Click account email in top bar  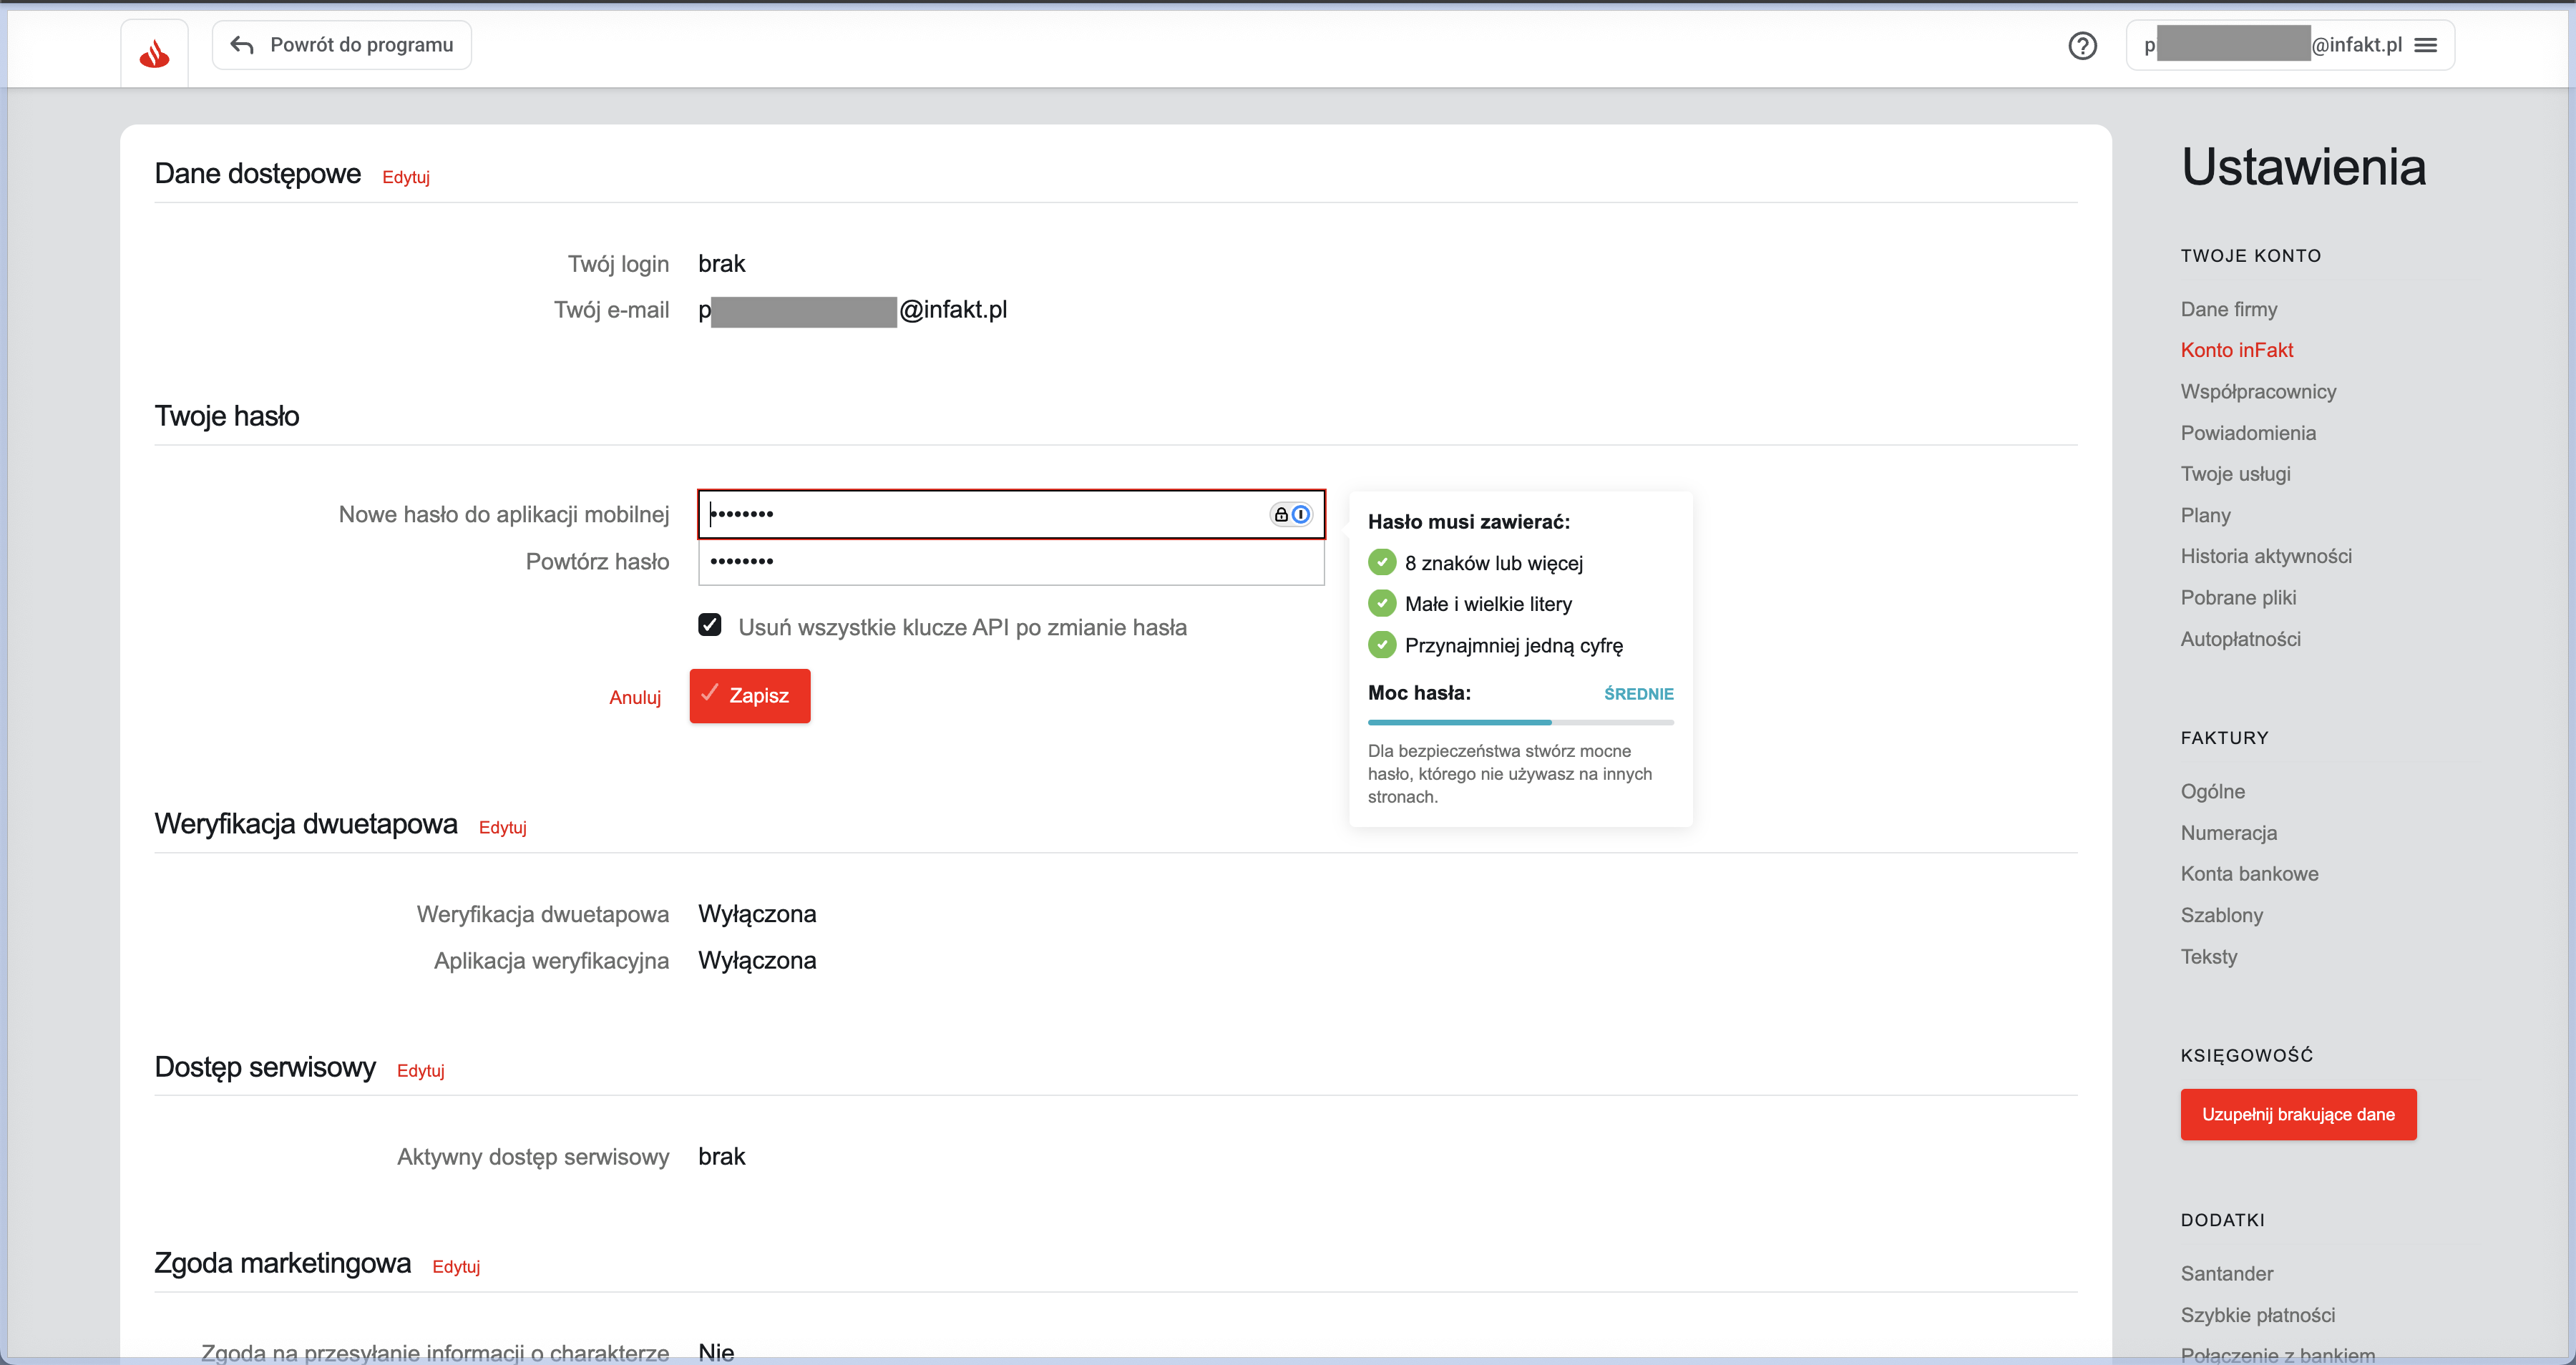2272,45
